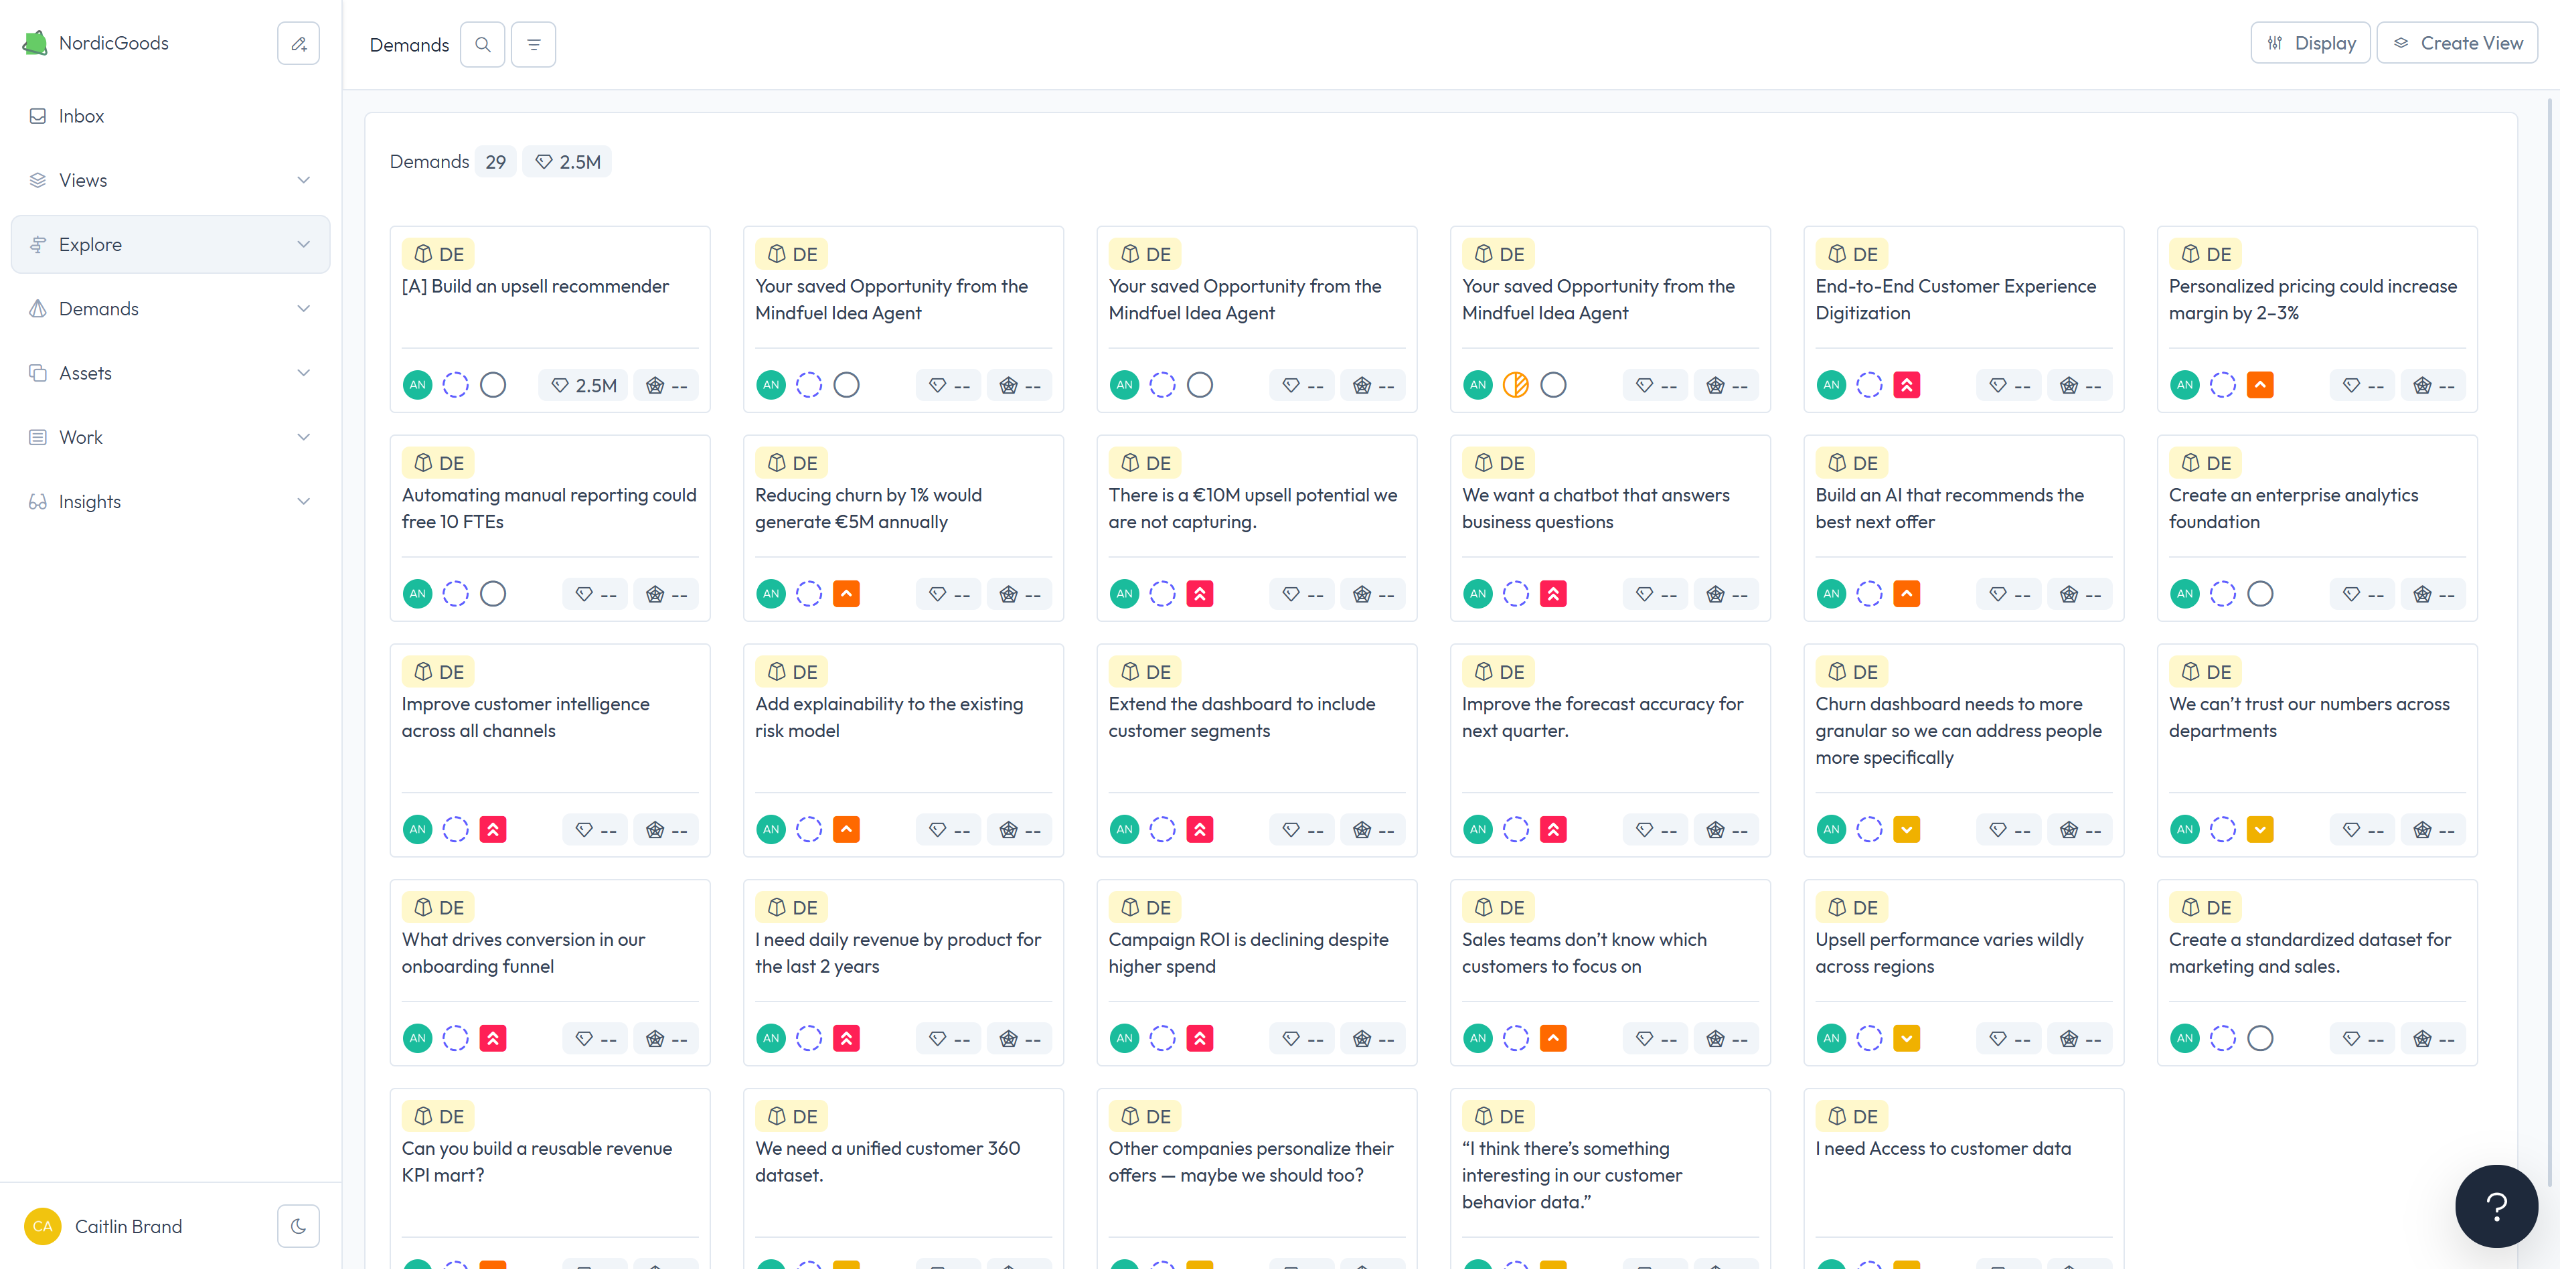Click red priority icon on End-to-End Customer Experience card
This screenshot has height=1269, width=2560.
click(1907, 385)
